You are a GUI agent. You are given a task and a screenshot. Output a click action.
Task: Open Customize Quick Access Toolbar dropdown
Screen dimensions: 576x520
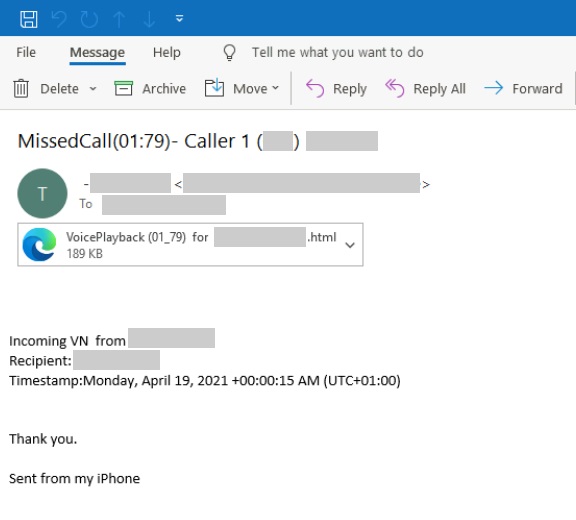tap(179, 18)
